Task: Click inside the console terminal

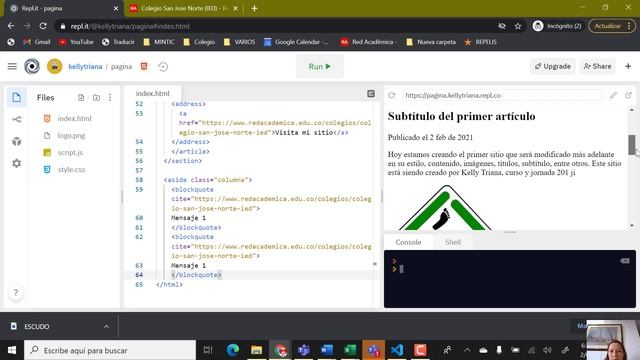Action: [510, 279]
